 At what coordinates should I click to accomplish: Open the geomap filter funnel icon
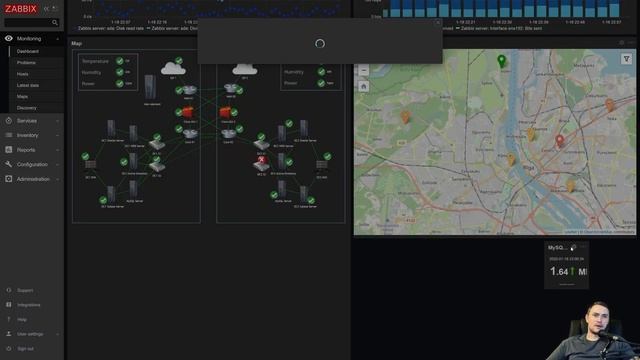click(627, 59)
